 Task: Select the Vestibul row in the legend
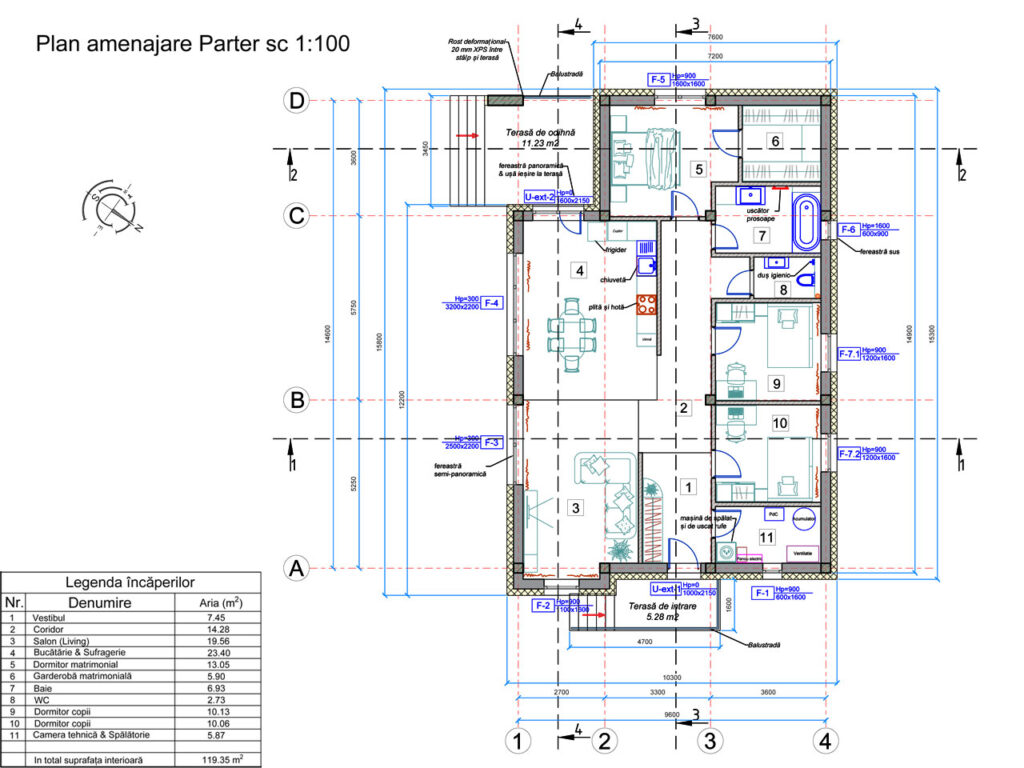(131, 617)
